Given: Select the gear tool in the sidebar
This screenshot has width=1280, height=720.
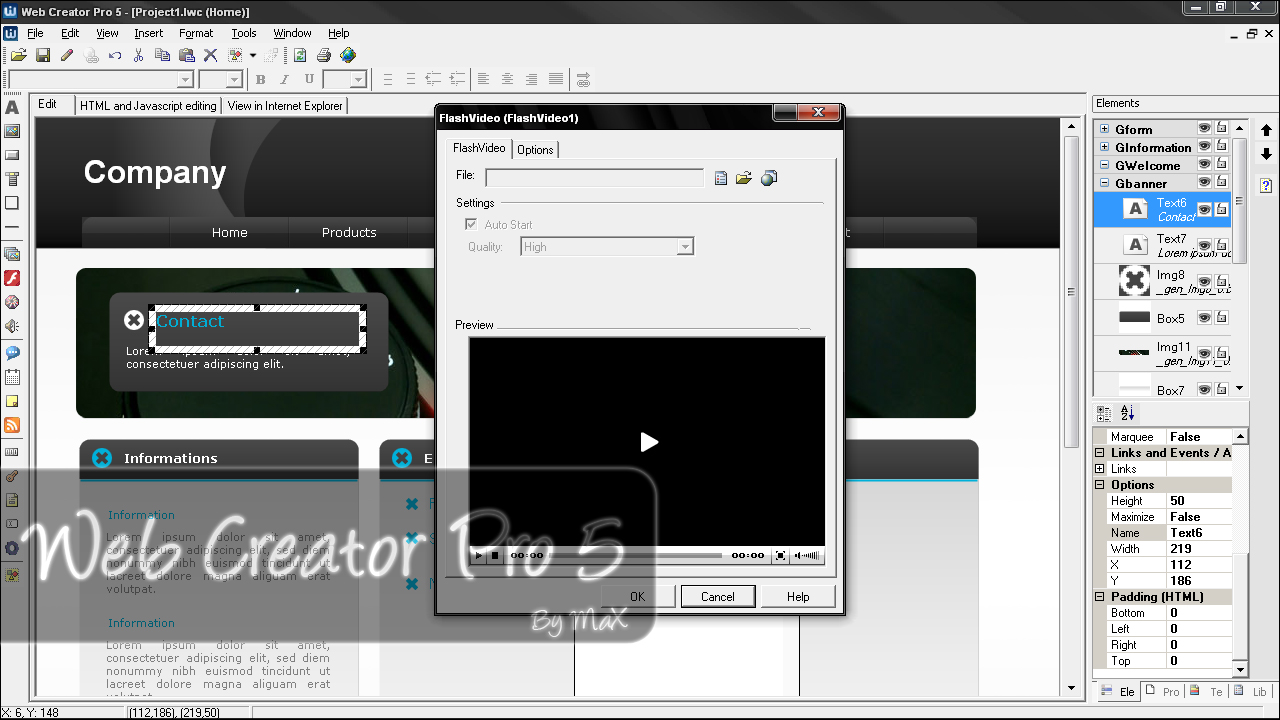Looking at the screenshot, I should [12, 548].
